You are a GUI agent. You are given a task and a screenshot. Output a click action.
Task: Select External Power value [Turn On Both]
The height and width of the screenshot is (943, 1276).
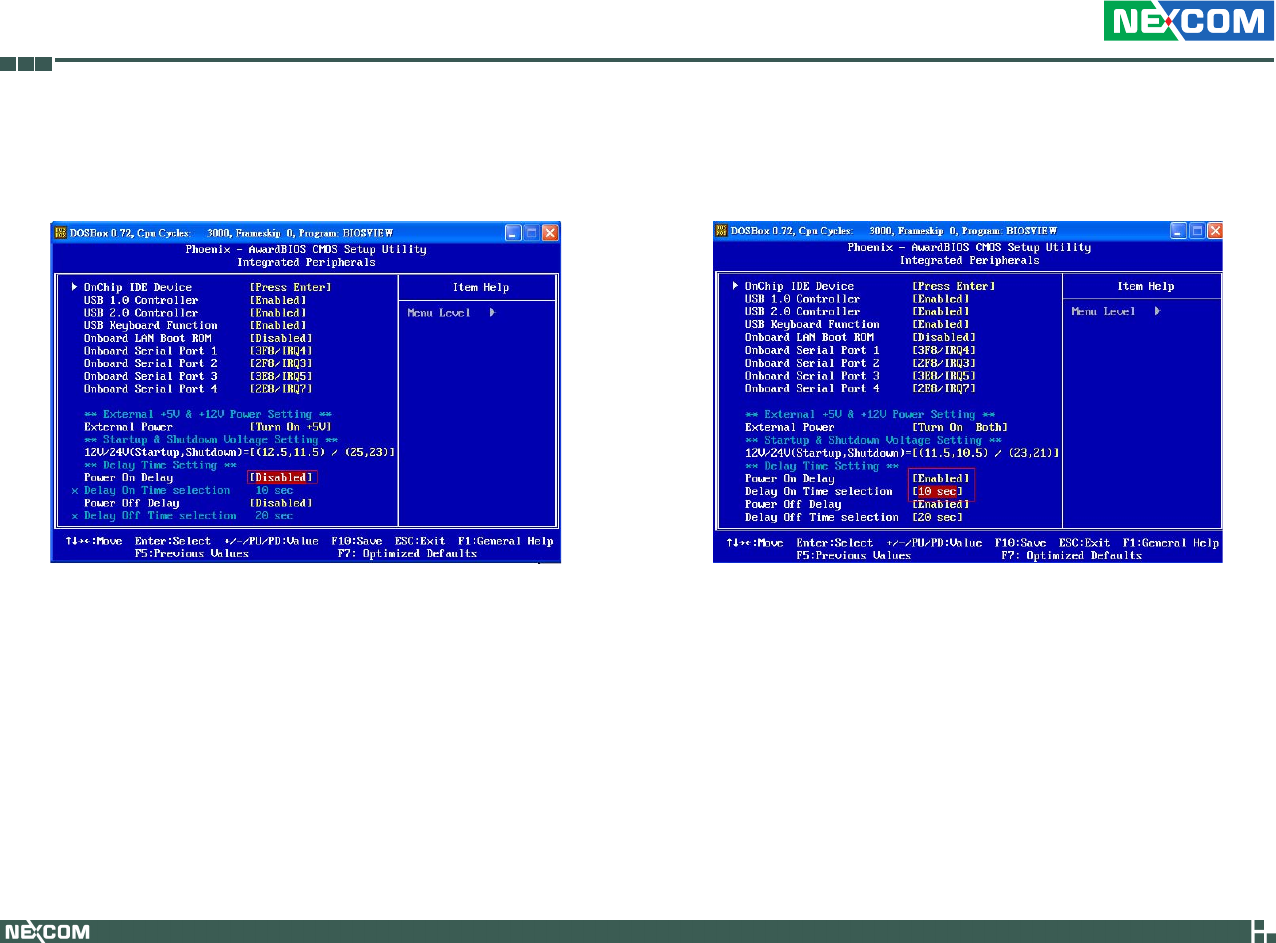point(960,427)
